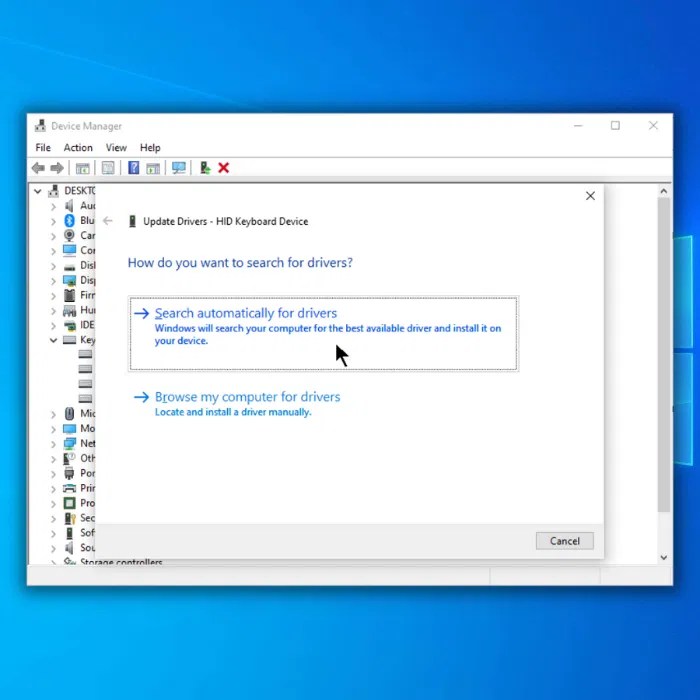Click the Other devices question-mark icon
700x700 pixels.
(69, 458)
